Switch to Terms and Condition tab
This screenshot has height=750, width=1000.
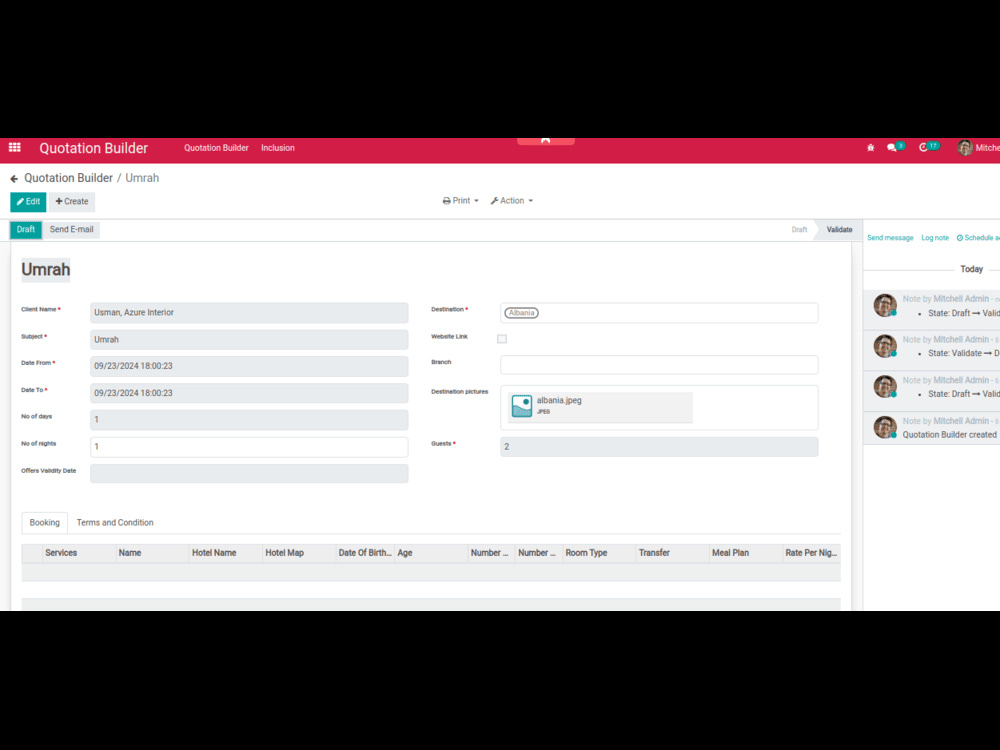pyautogui.click(x=115, y=522)
